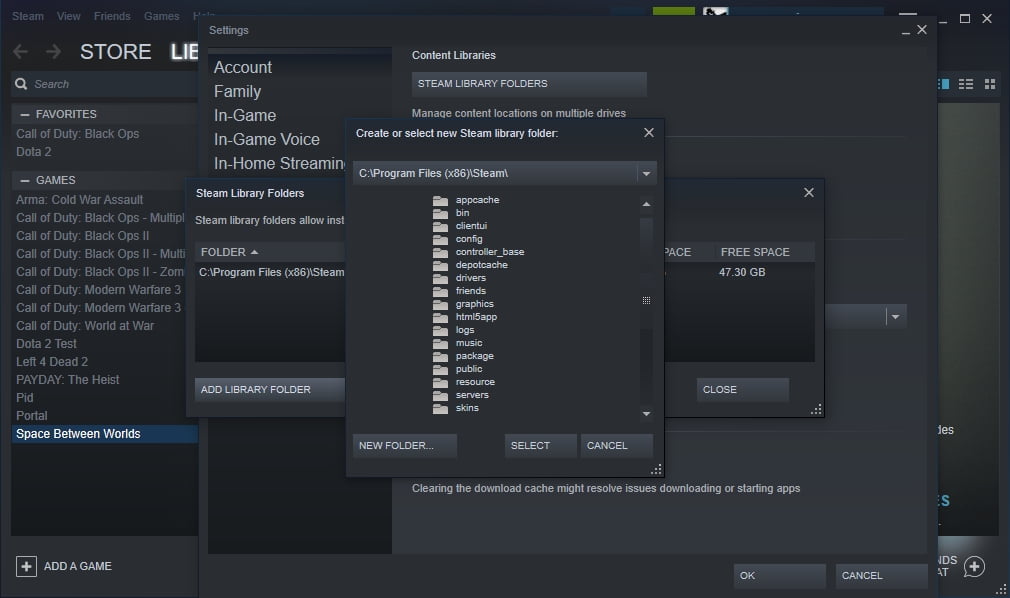This screenshot has width=1010, height=598.
Task: Select the controller_base folder
Action: click(x=490, y=252)
